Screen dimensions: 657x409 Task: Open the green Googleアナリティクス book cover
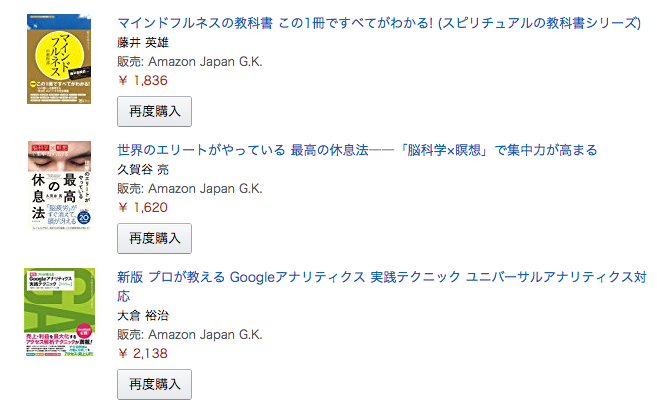pos(59,313)
